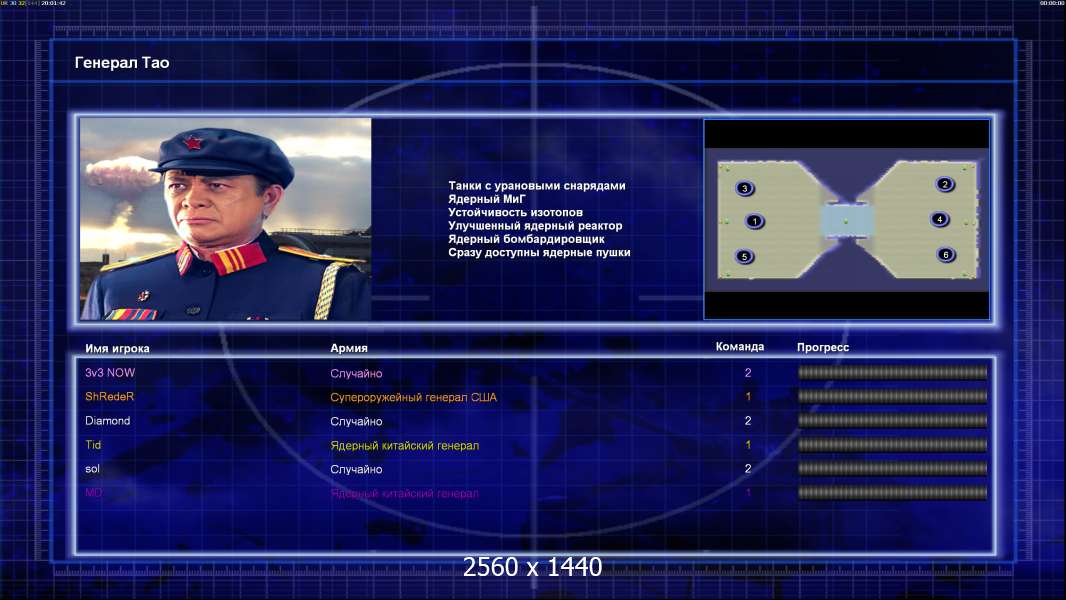The height and width of the screenshot is (600, 1066).
Task: Select player name 'Tid'
Action: point(93,445)
